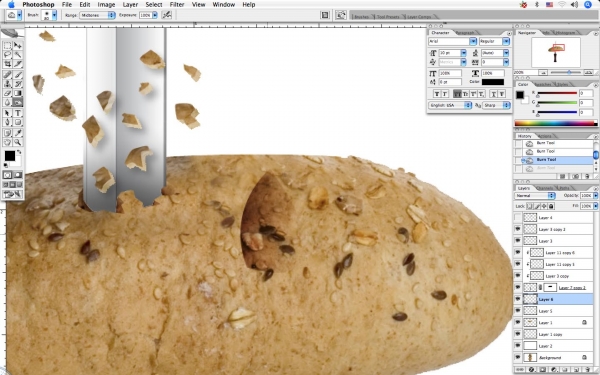600x375 pixels.
Task: Open the Select menu
Action: click(x=153, y=5)
